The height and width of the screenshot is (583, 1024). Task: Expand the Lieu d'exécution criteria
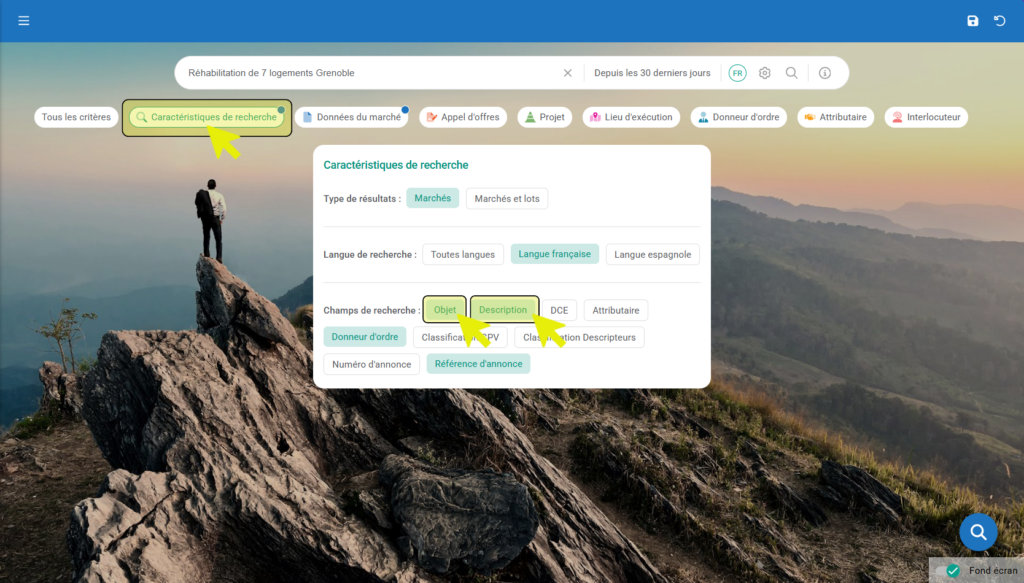631,117
